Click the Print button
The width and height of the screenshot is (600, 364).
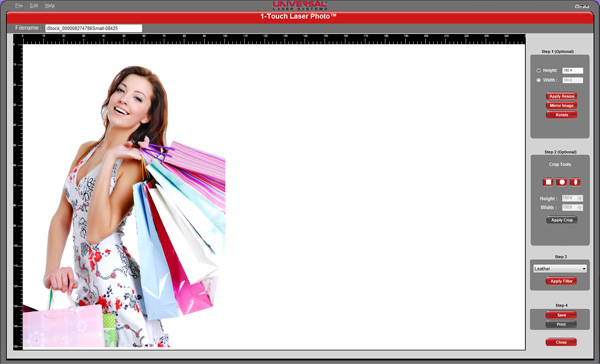point(561,324)
